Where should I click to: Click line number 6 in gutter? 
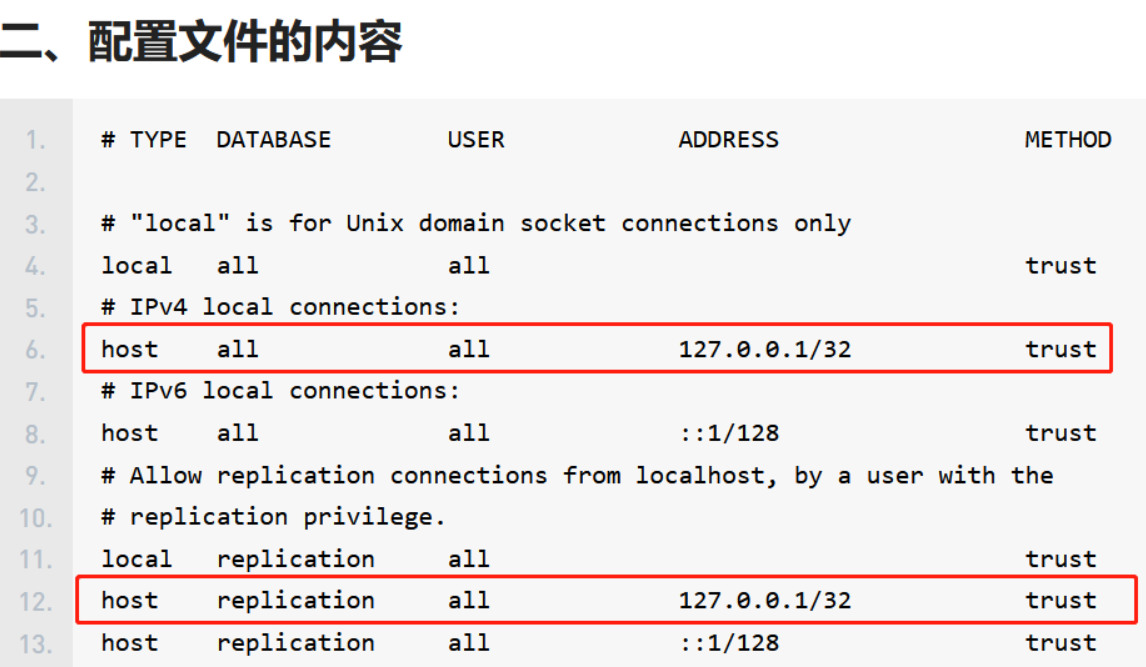(35, 350)
